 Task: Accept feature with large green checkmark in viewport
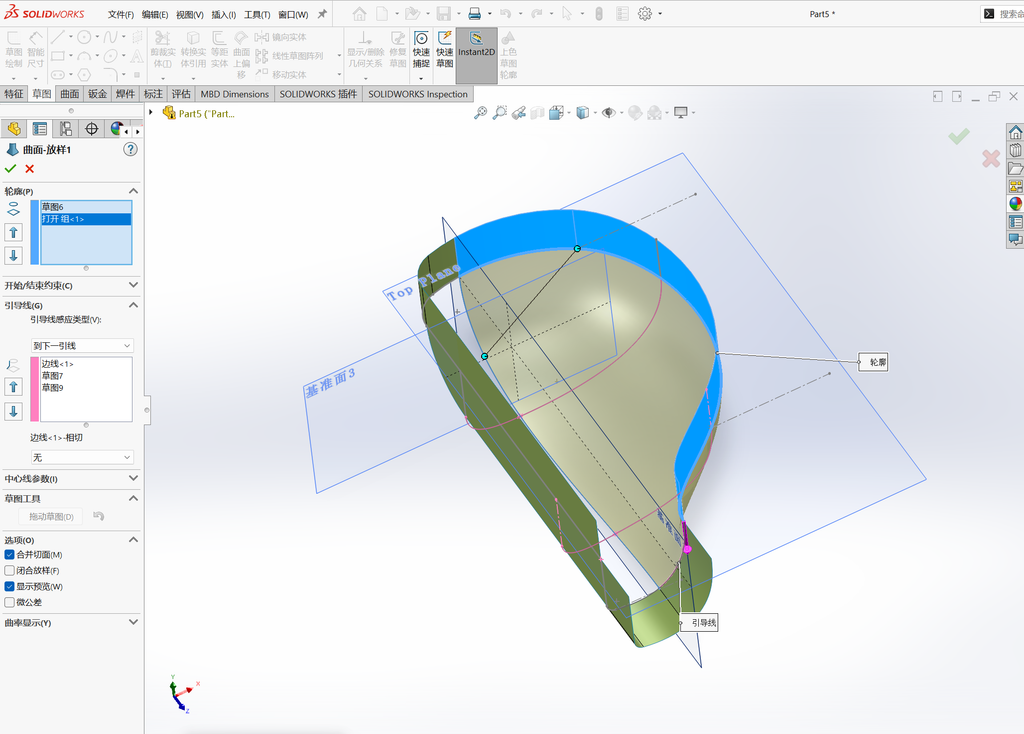click(x=959, y=136)
